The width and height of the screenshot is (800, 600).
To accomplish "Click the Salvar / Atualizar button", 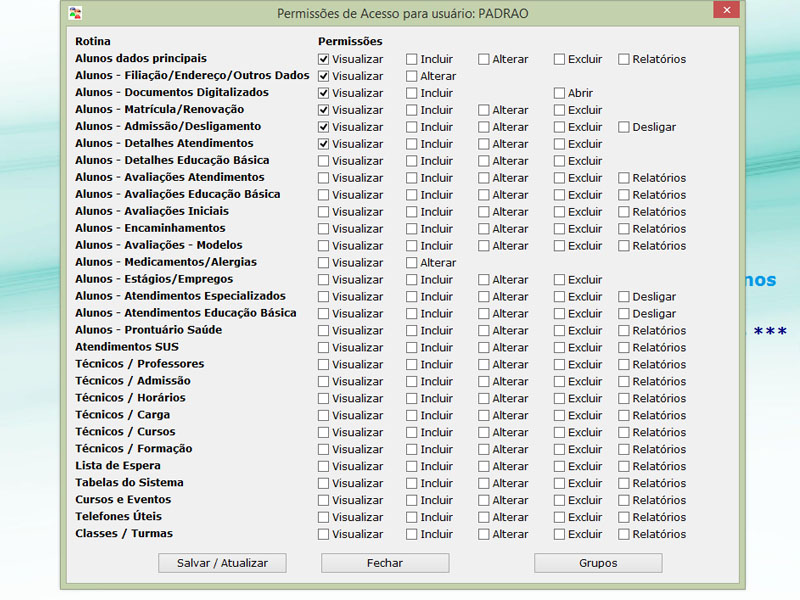I will (222, 563).
